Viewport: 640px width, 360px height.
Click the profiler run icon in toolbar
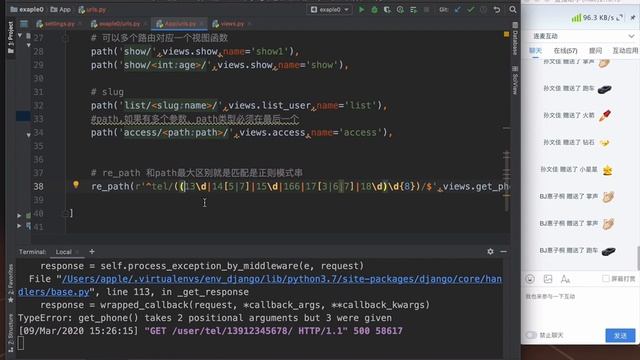(400, 9)
